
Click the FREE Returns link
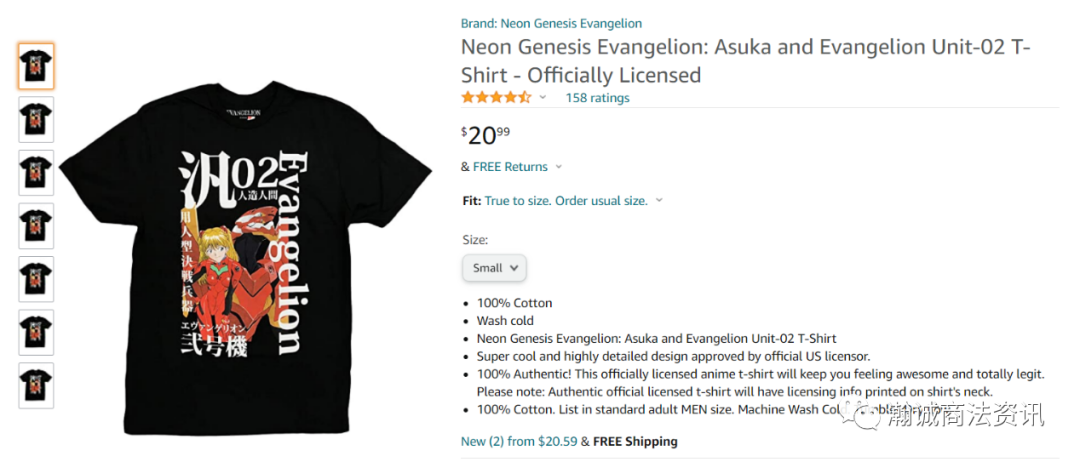(x=510, y=167)
